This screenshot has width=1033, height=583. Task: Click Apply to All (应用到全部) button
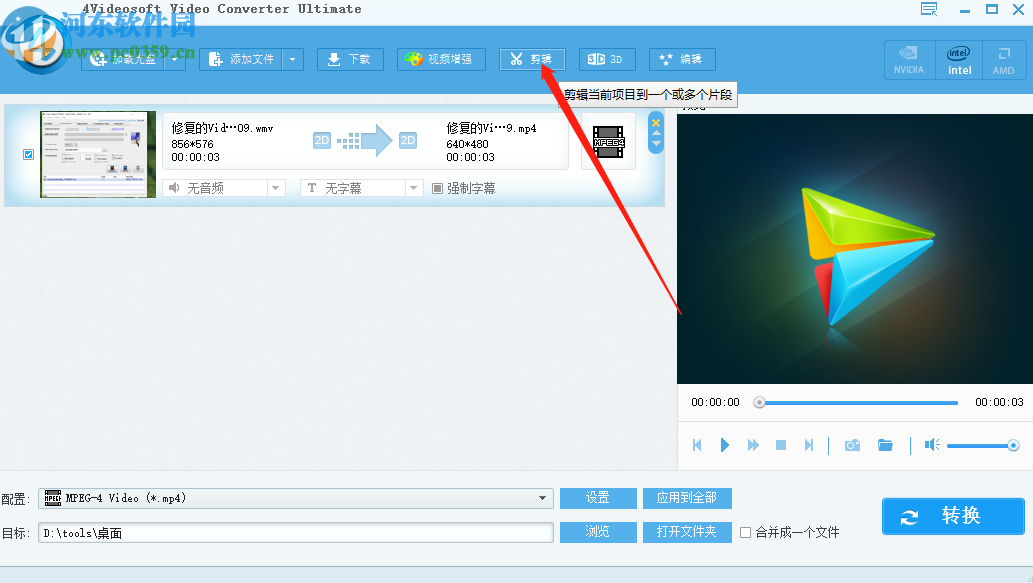(687, 498)
